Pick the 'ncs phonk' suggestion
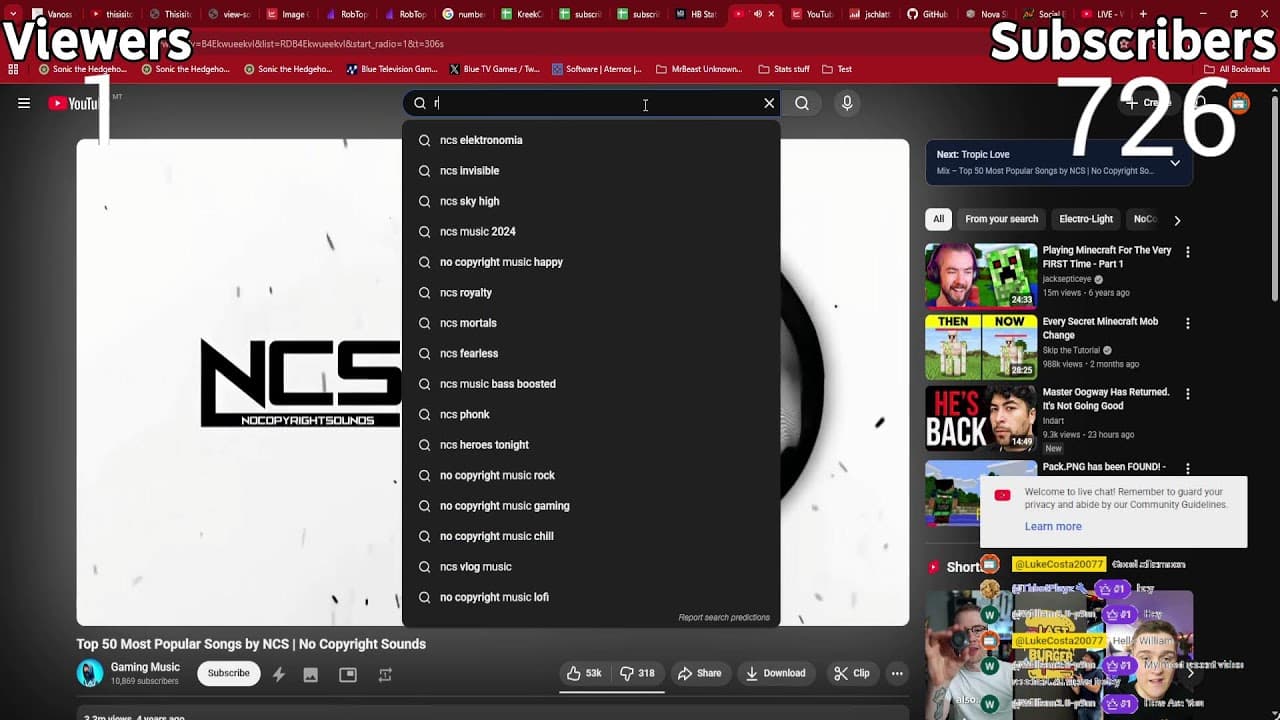The image size is (1280, 720). (591, 415)
